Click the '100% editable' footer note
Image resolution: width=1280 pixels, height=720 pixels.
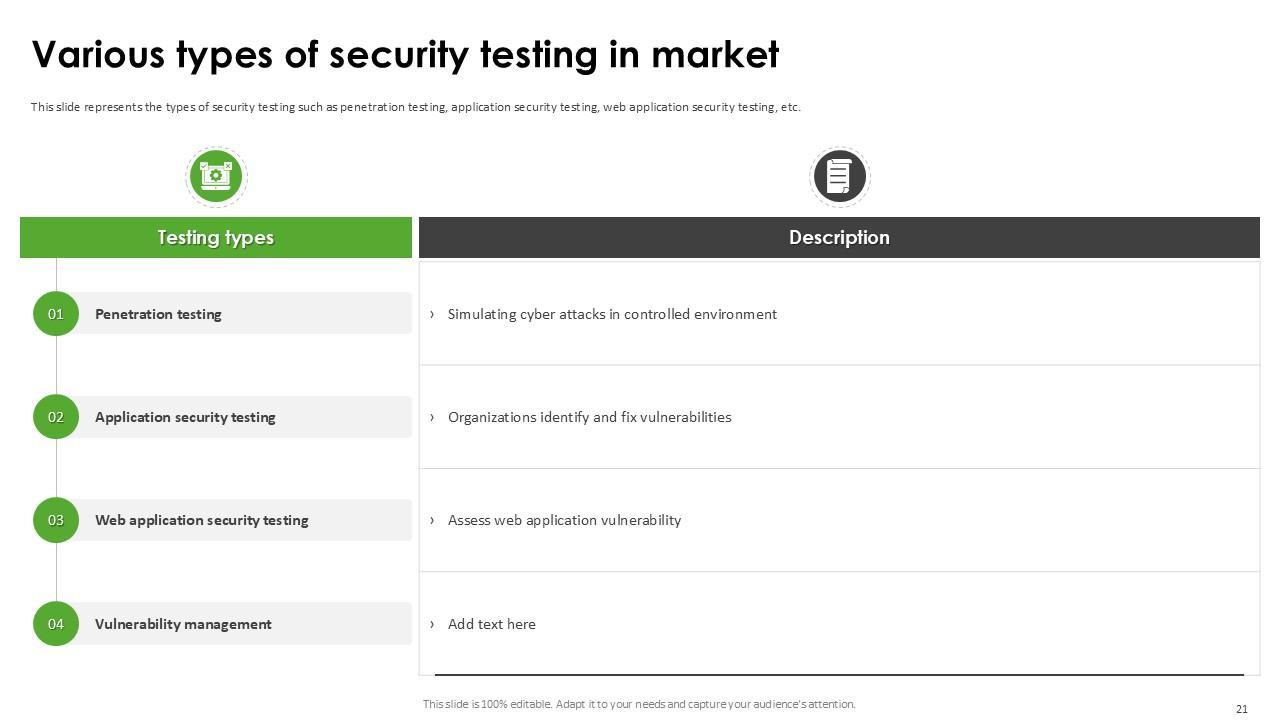(x=639, y=704)
